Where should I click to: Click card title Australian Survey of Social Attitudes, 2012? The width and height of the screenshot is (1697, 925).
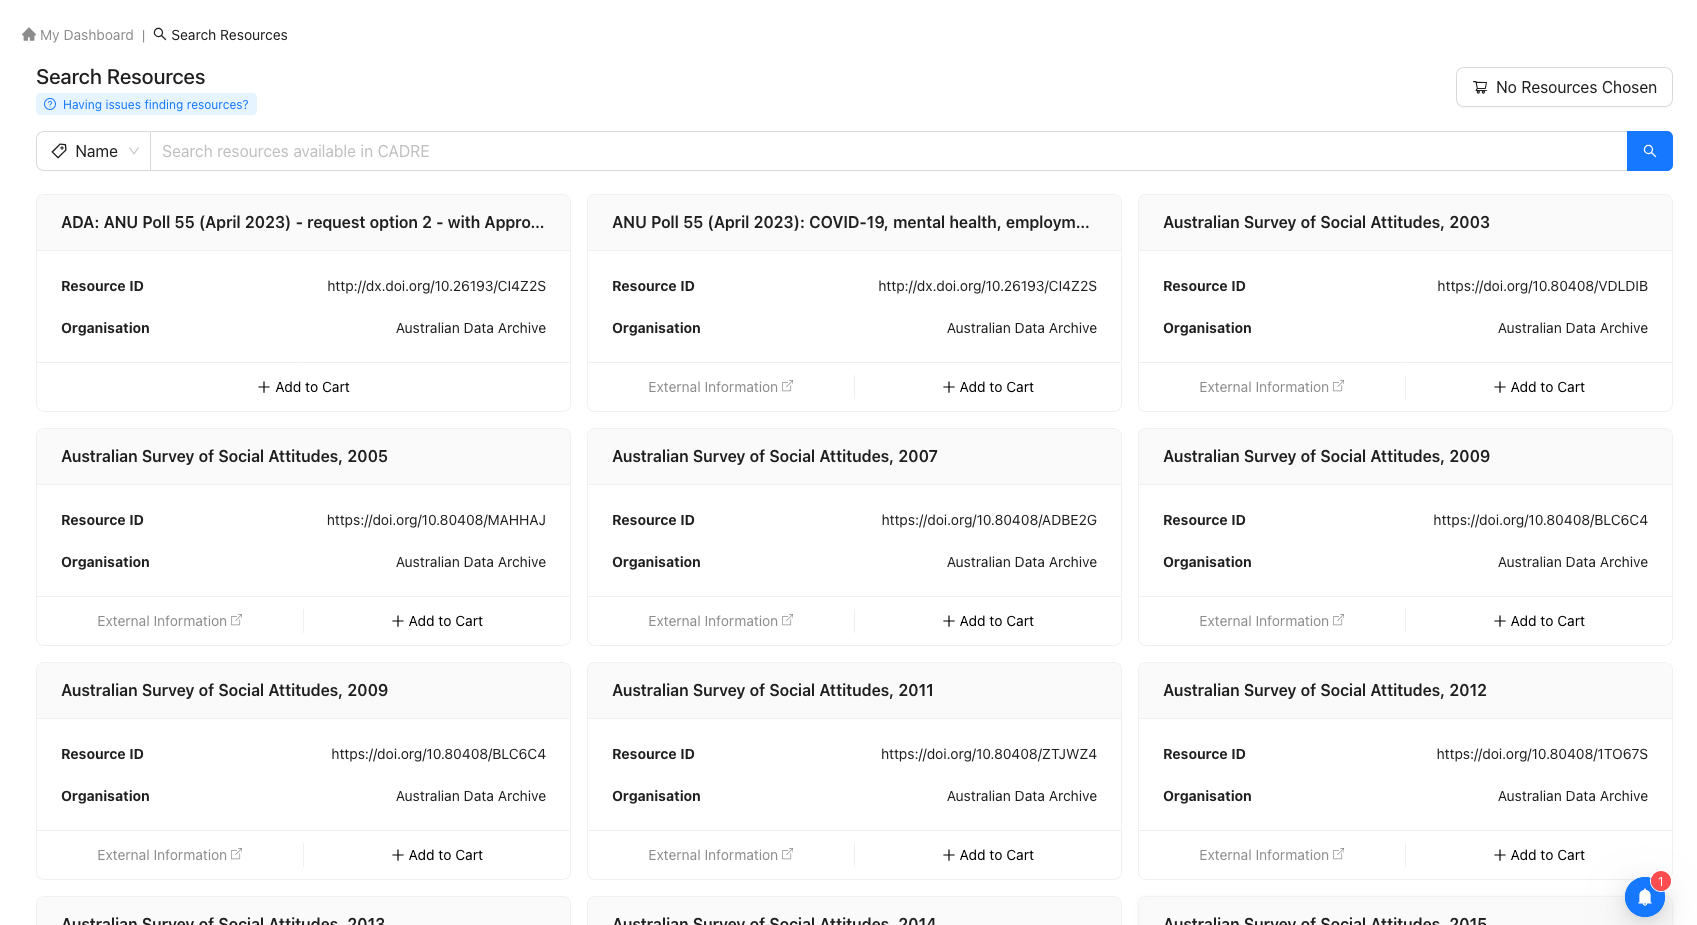click(x=1325, y=690)
